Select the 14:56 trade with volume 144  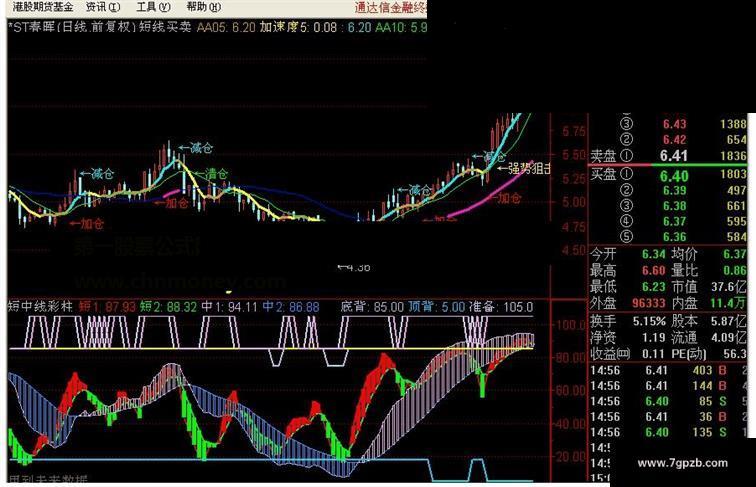tap(668, 386)
